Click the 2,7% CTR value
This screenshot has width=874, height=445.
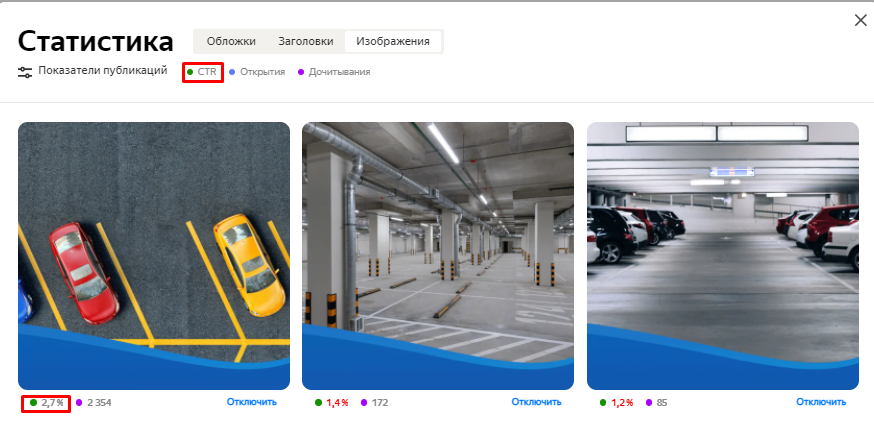coord(52,403)
